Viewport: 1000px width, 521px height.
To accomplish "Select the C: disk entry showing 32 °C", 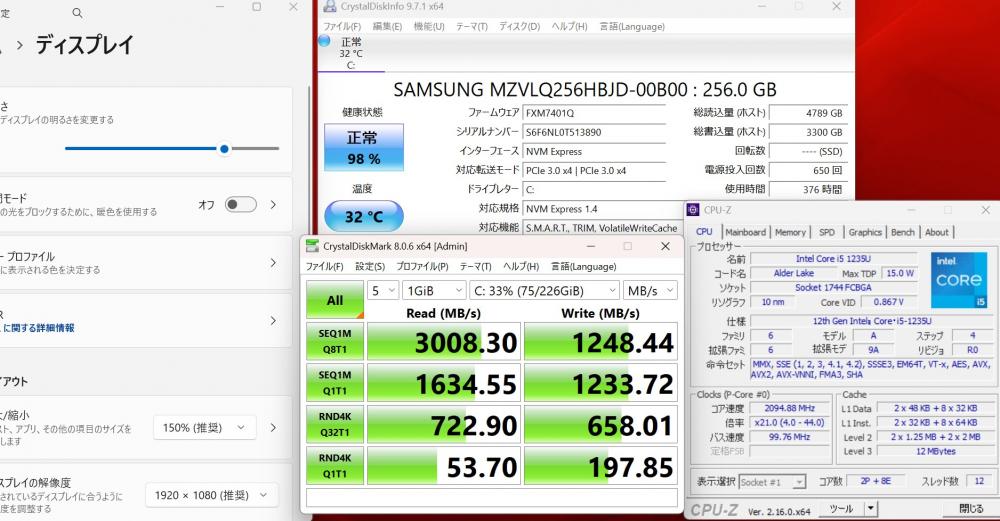I will pyautogui.click(x=351, y=53).
